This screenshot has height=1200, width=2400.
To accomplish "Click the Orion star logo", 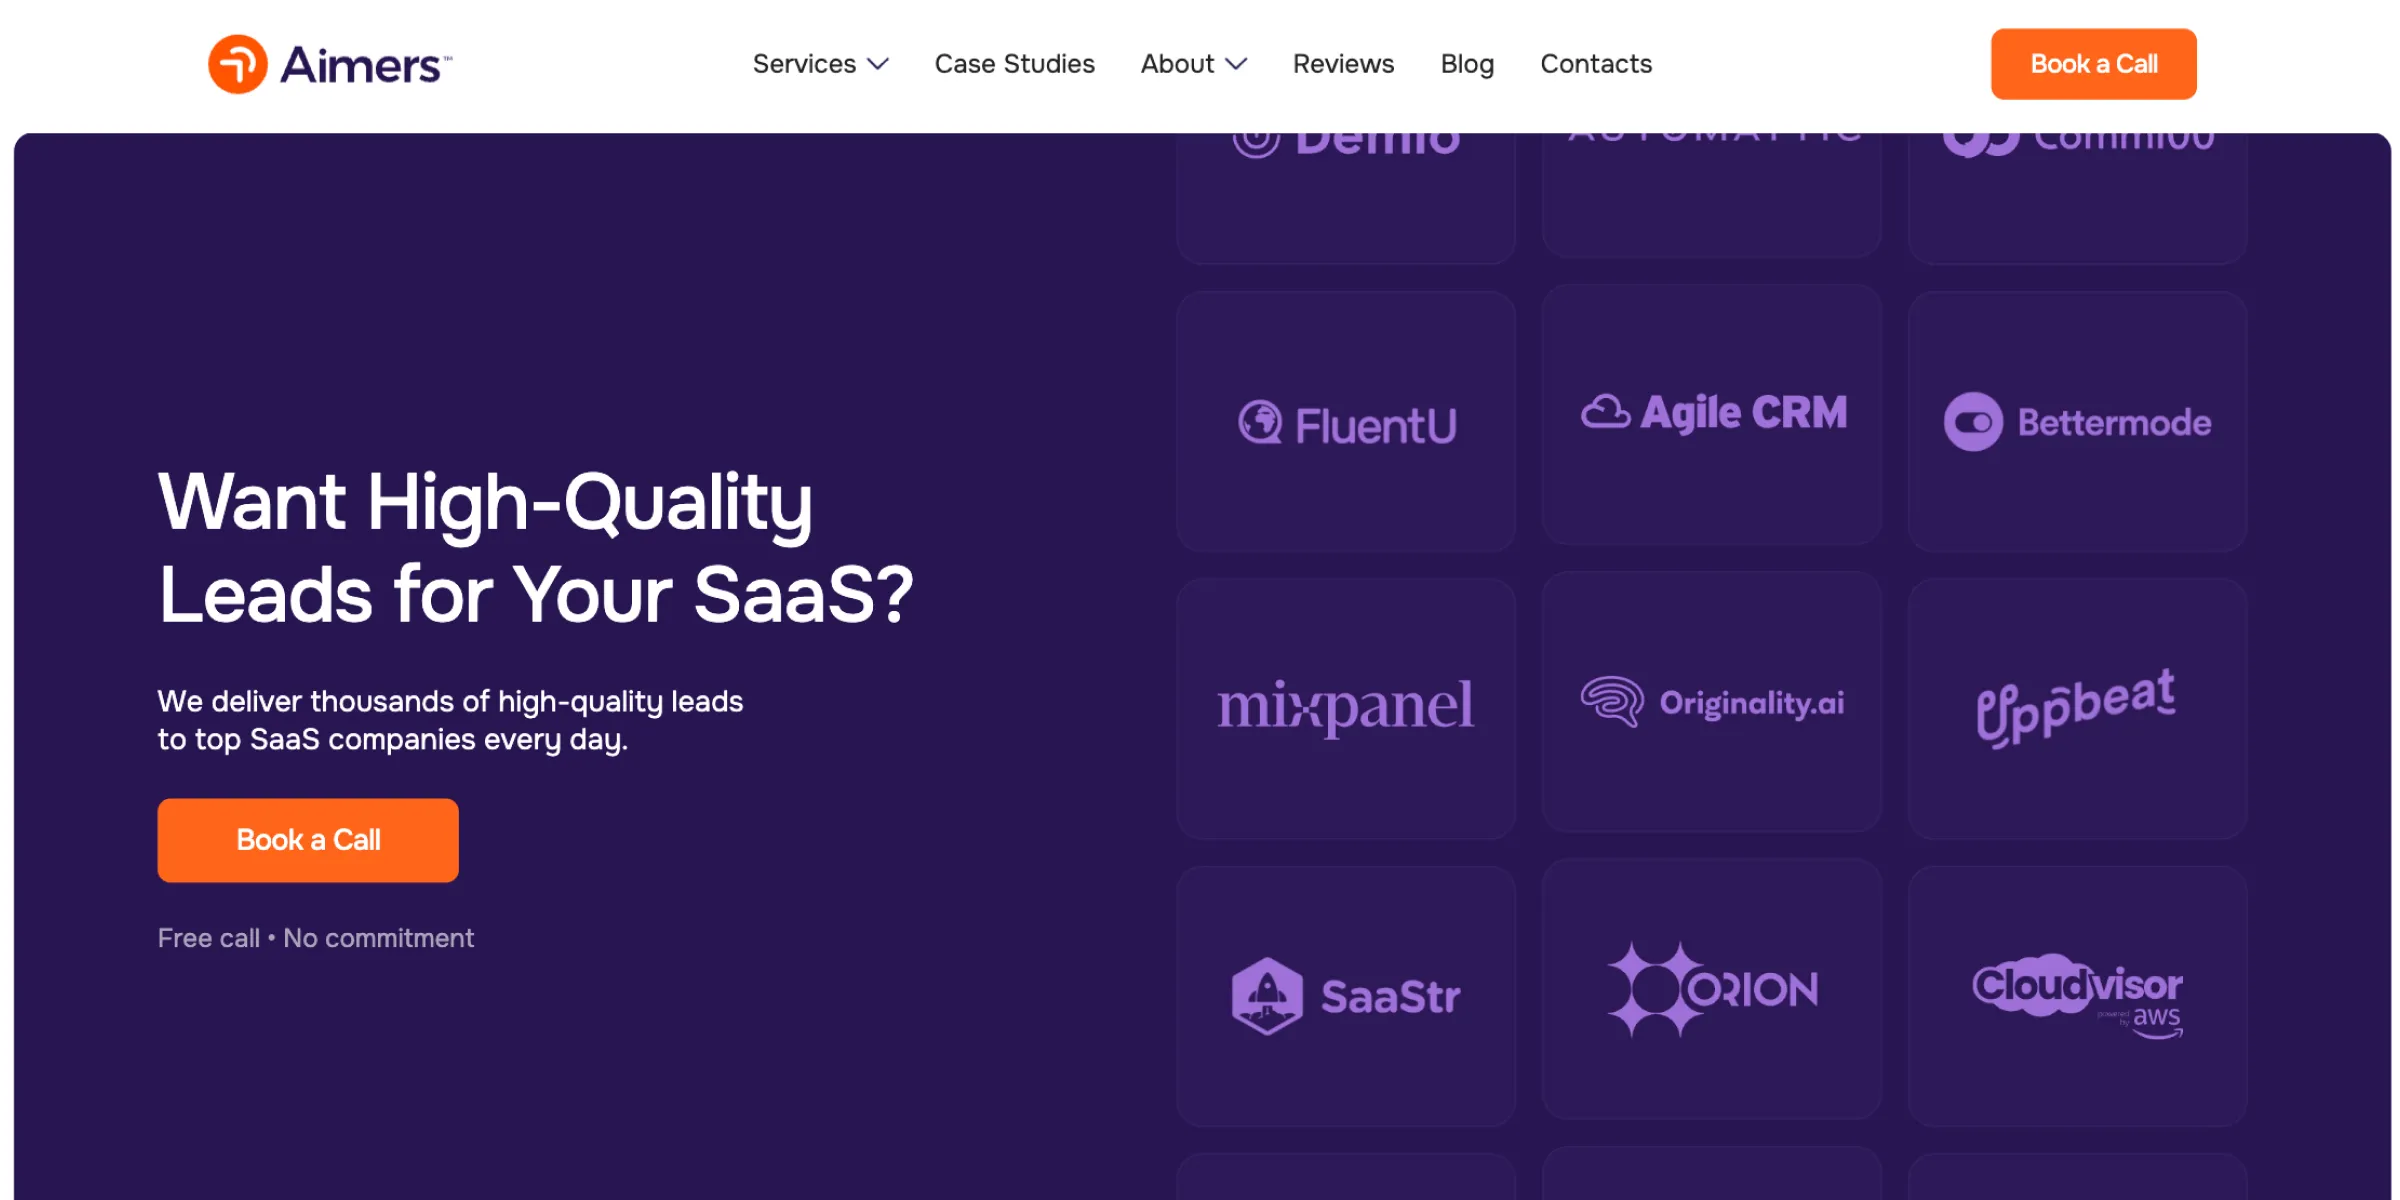I will (1651, 990).
